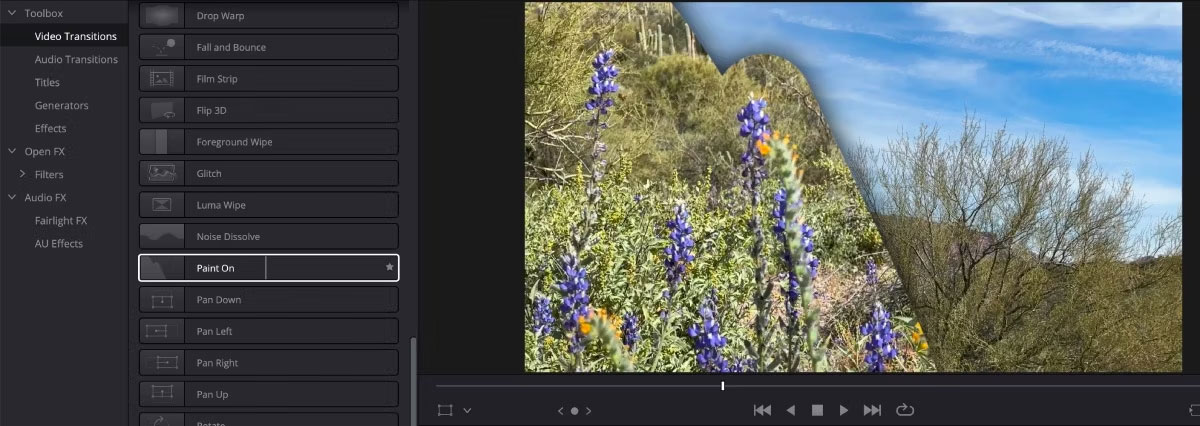Viewport: 1200px width, 426px height.
Task: Collapse the Toolbox tree section
Action: tap(12, 13)
